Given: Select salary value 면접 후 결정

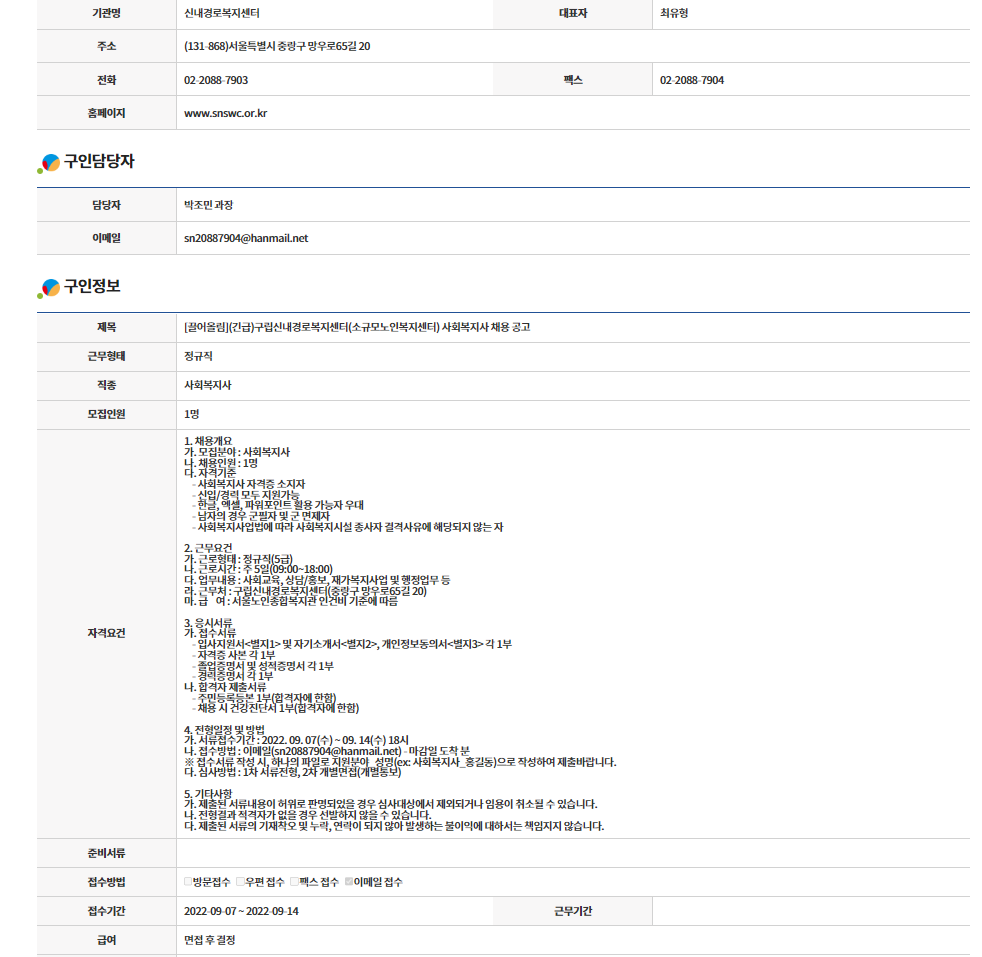Looking at the screenshot, I should point(210,940).
